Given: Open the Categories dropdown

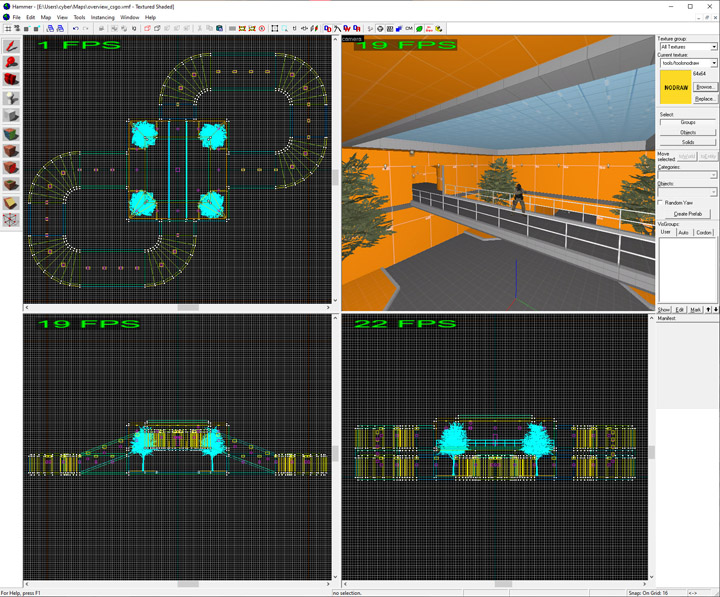Looking at the screenshot, I should tap(687, 175).
